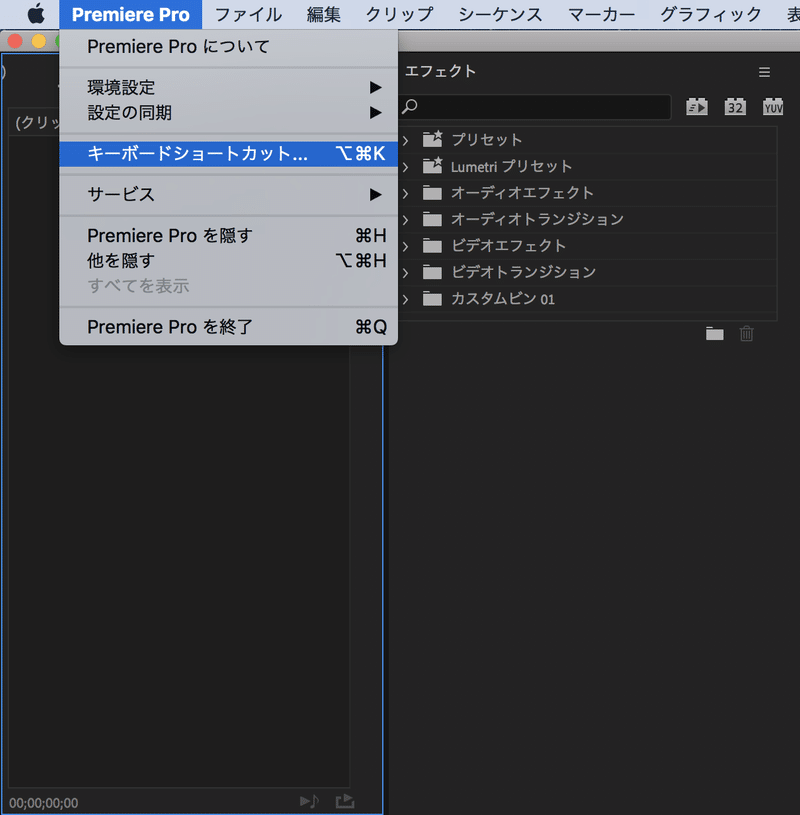The width and height of the screenshot is (800, 815).
Task: Open the Apple menu
Action: coord(36,14)
